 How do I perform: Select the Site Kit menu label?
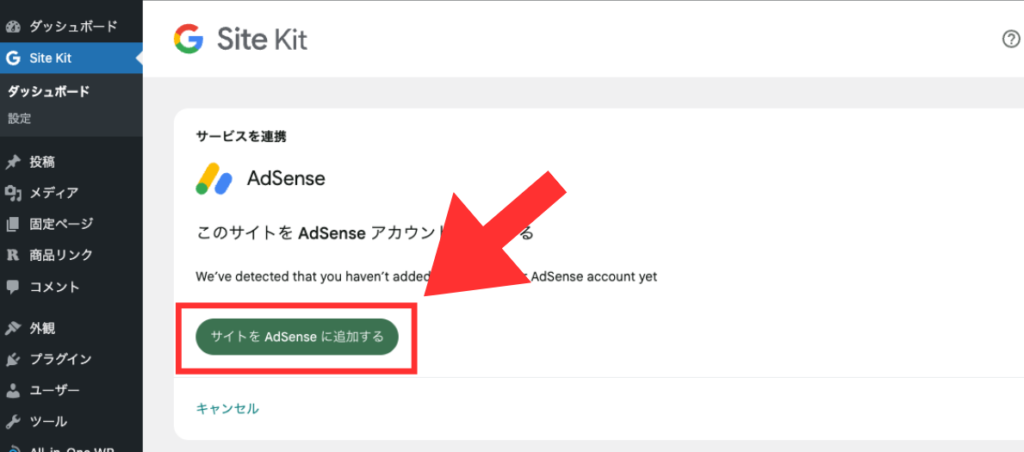[50, 58]
